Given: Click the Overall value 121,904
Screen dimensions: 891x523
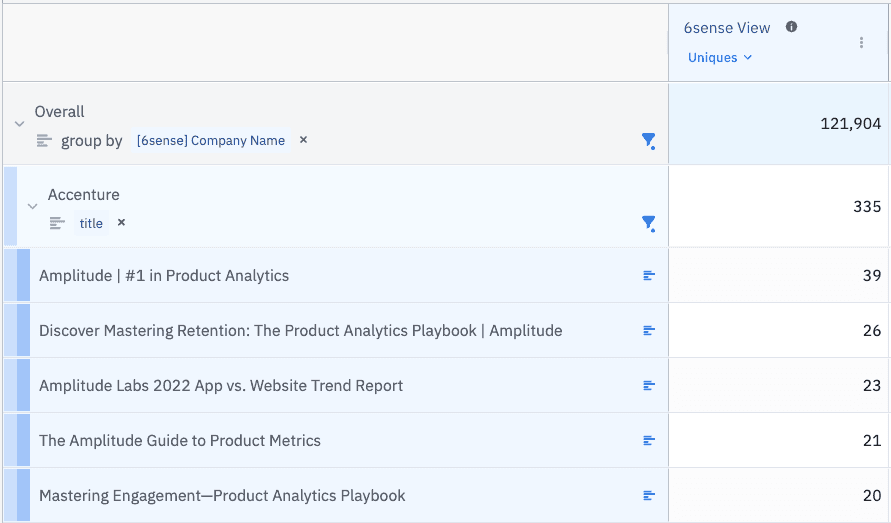Looking at the screenshot, I should click(851, 124).
